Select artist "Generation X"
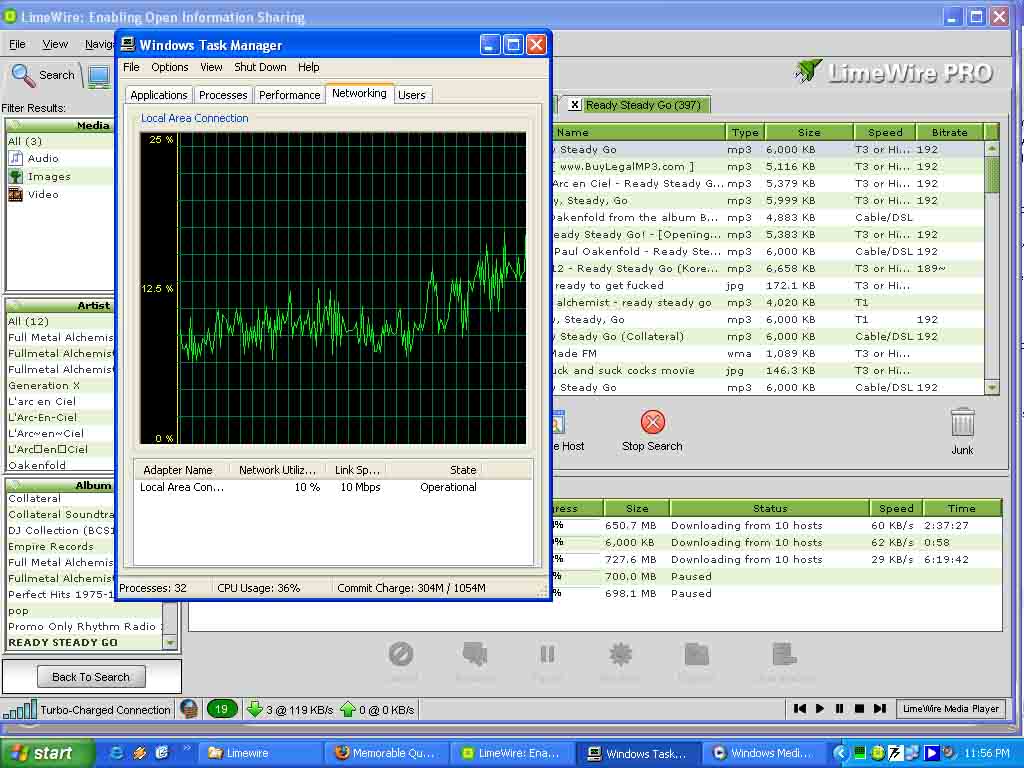1024x768 pixels. [x=60, y=385]
